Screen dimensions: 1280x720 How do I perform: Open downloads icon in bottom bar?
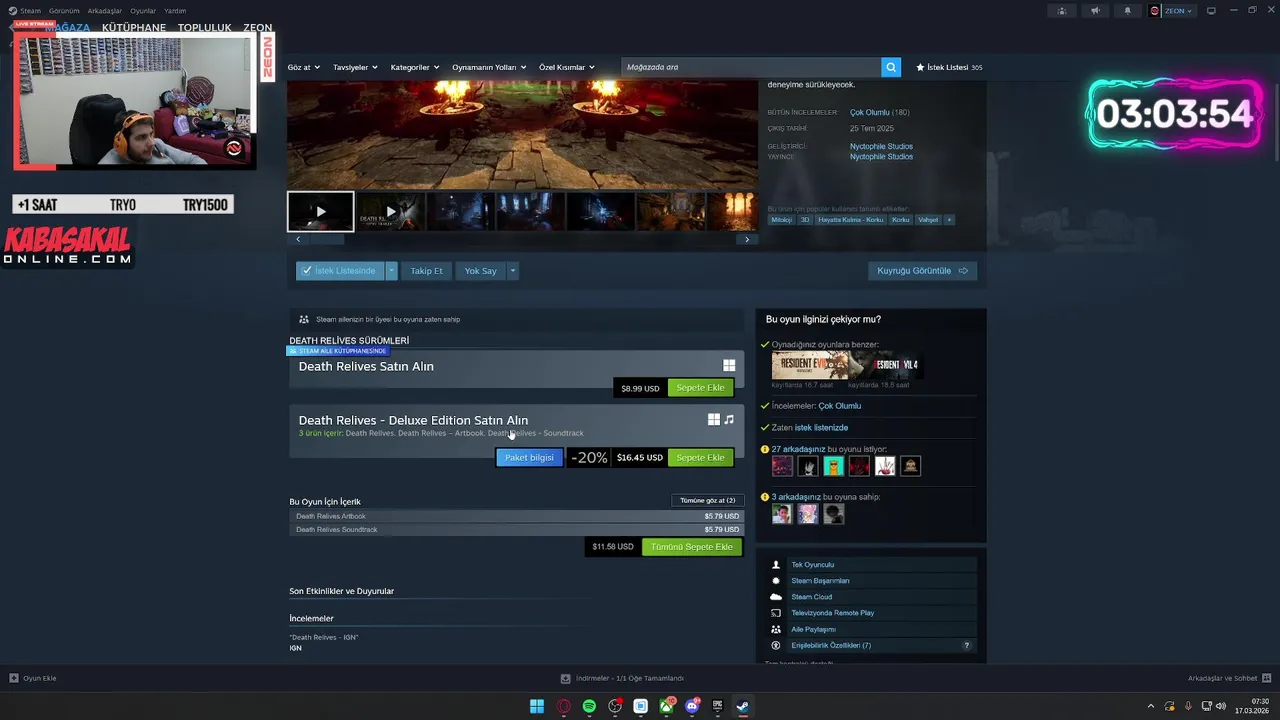point(566,678)
